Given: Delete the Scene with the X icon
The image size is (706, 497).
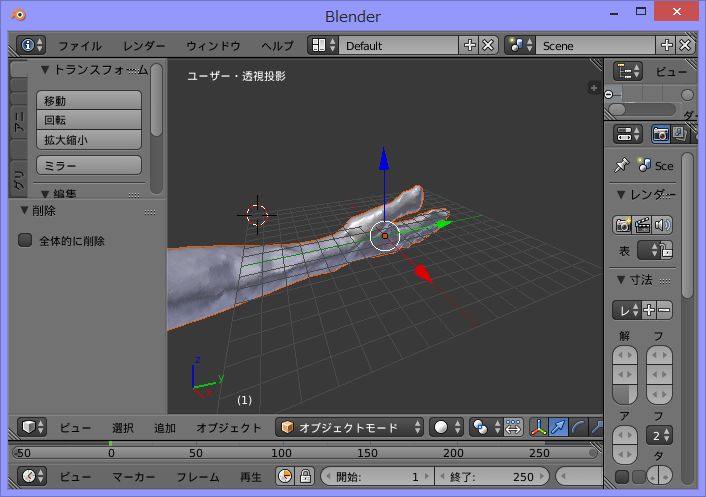Looking at the screenshot, I should pos(686,45).
